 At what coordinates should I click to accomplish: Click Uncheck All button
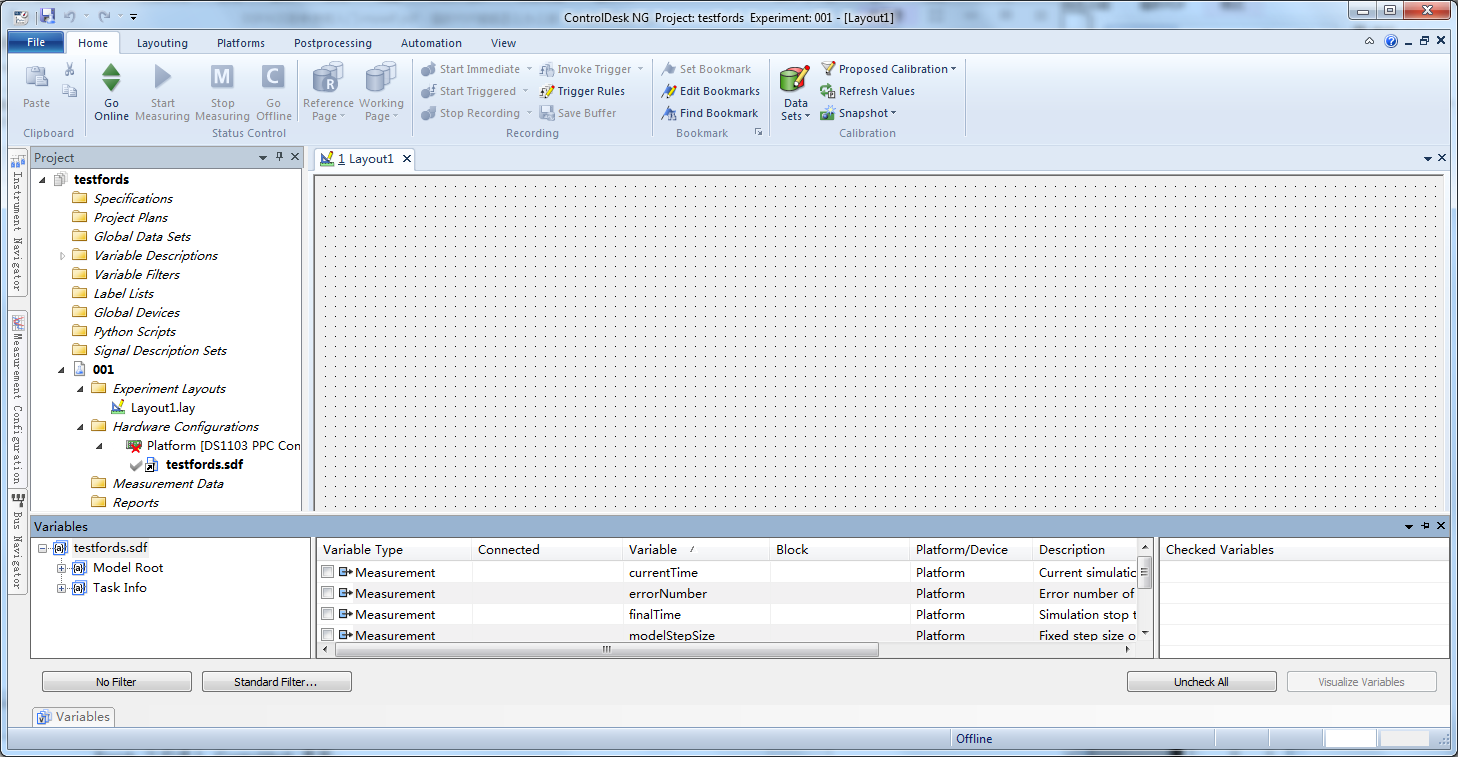pos(1201,682)
